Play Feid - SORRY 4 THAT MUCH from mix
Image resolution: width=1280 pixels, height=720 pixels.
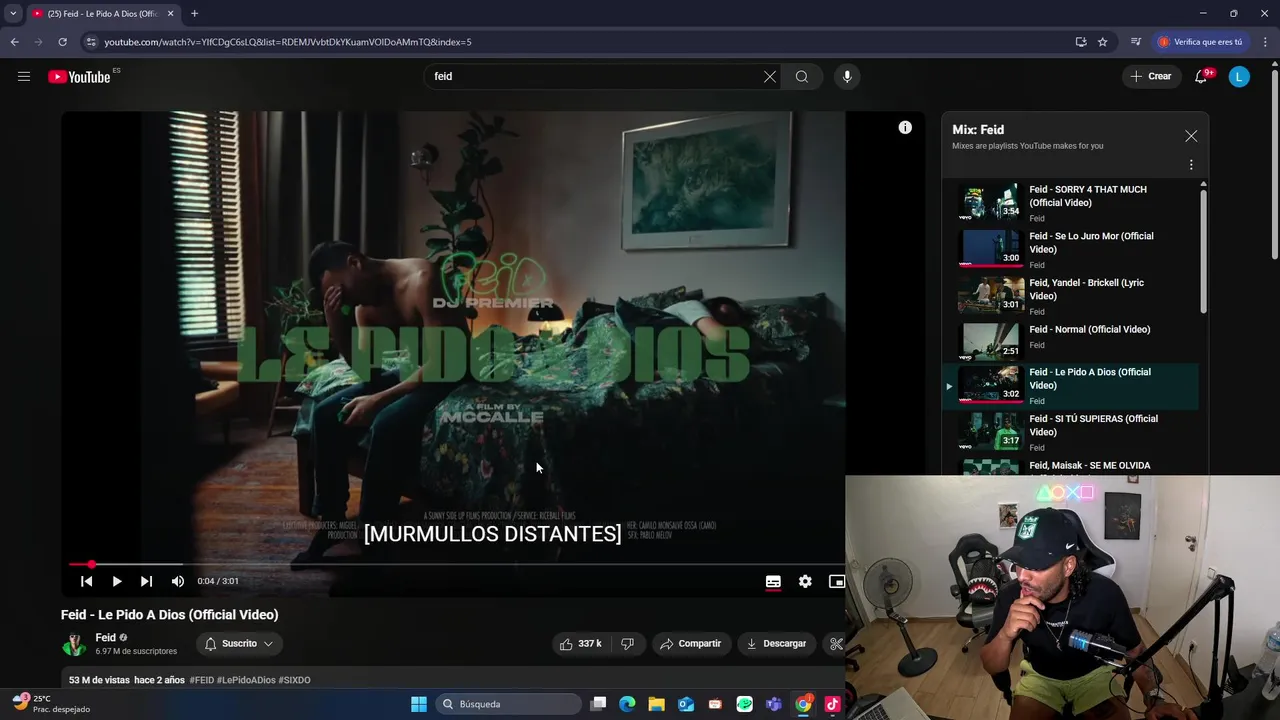coord(1070,203)
